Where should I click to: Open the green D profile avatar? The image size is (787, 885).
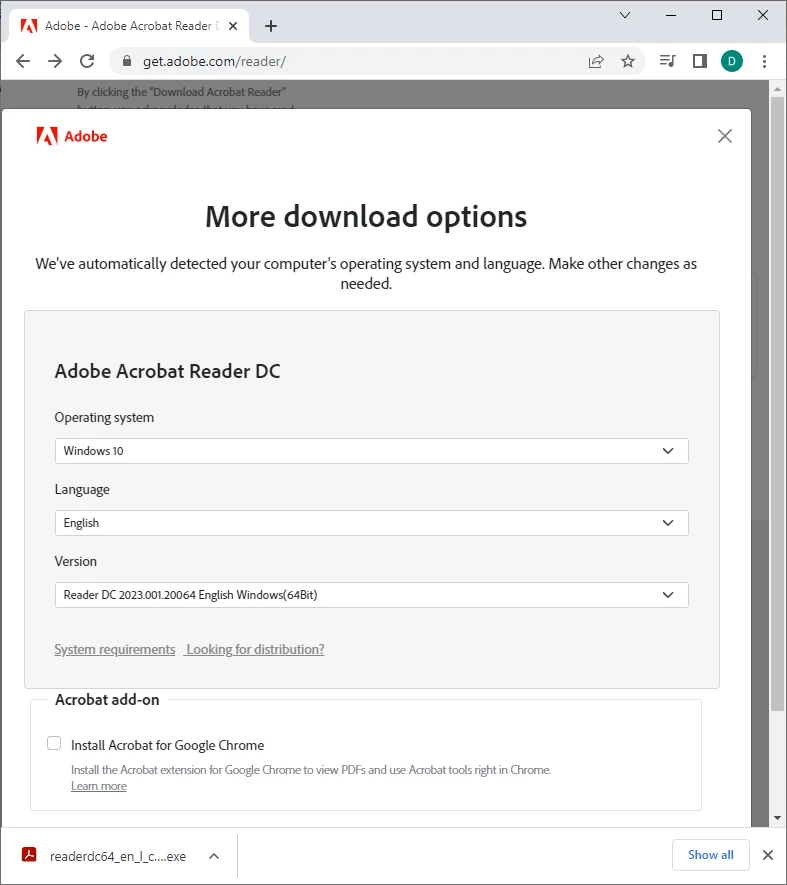(732, 61)
